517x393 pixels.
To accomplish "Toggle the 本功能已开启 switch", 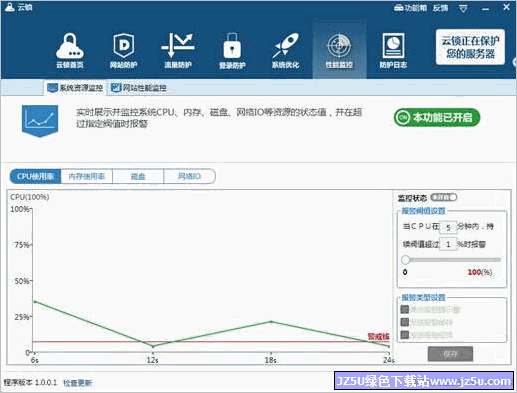I will (437, 117).
